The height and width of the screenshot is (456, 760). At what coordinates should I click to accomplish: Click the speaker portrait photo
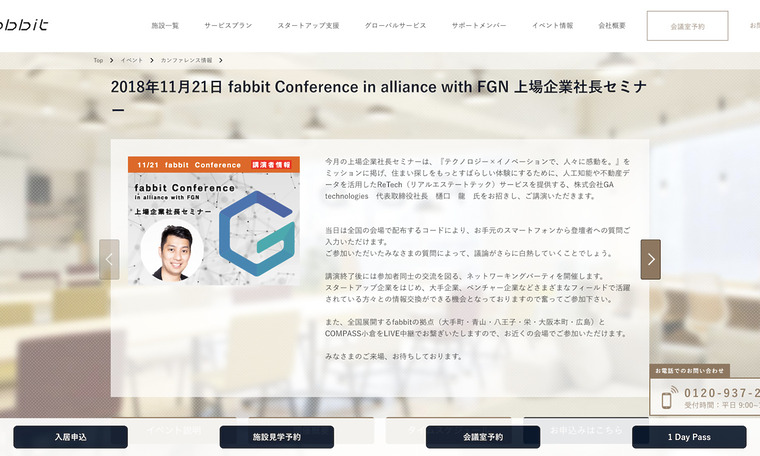click(x=172, y=251)
